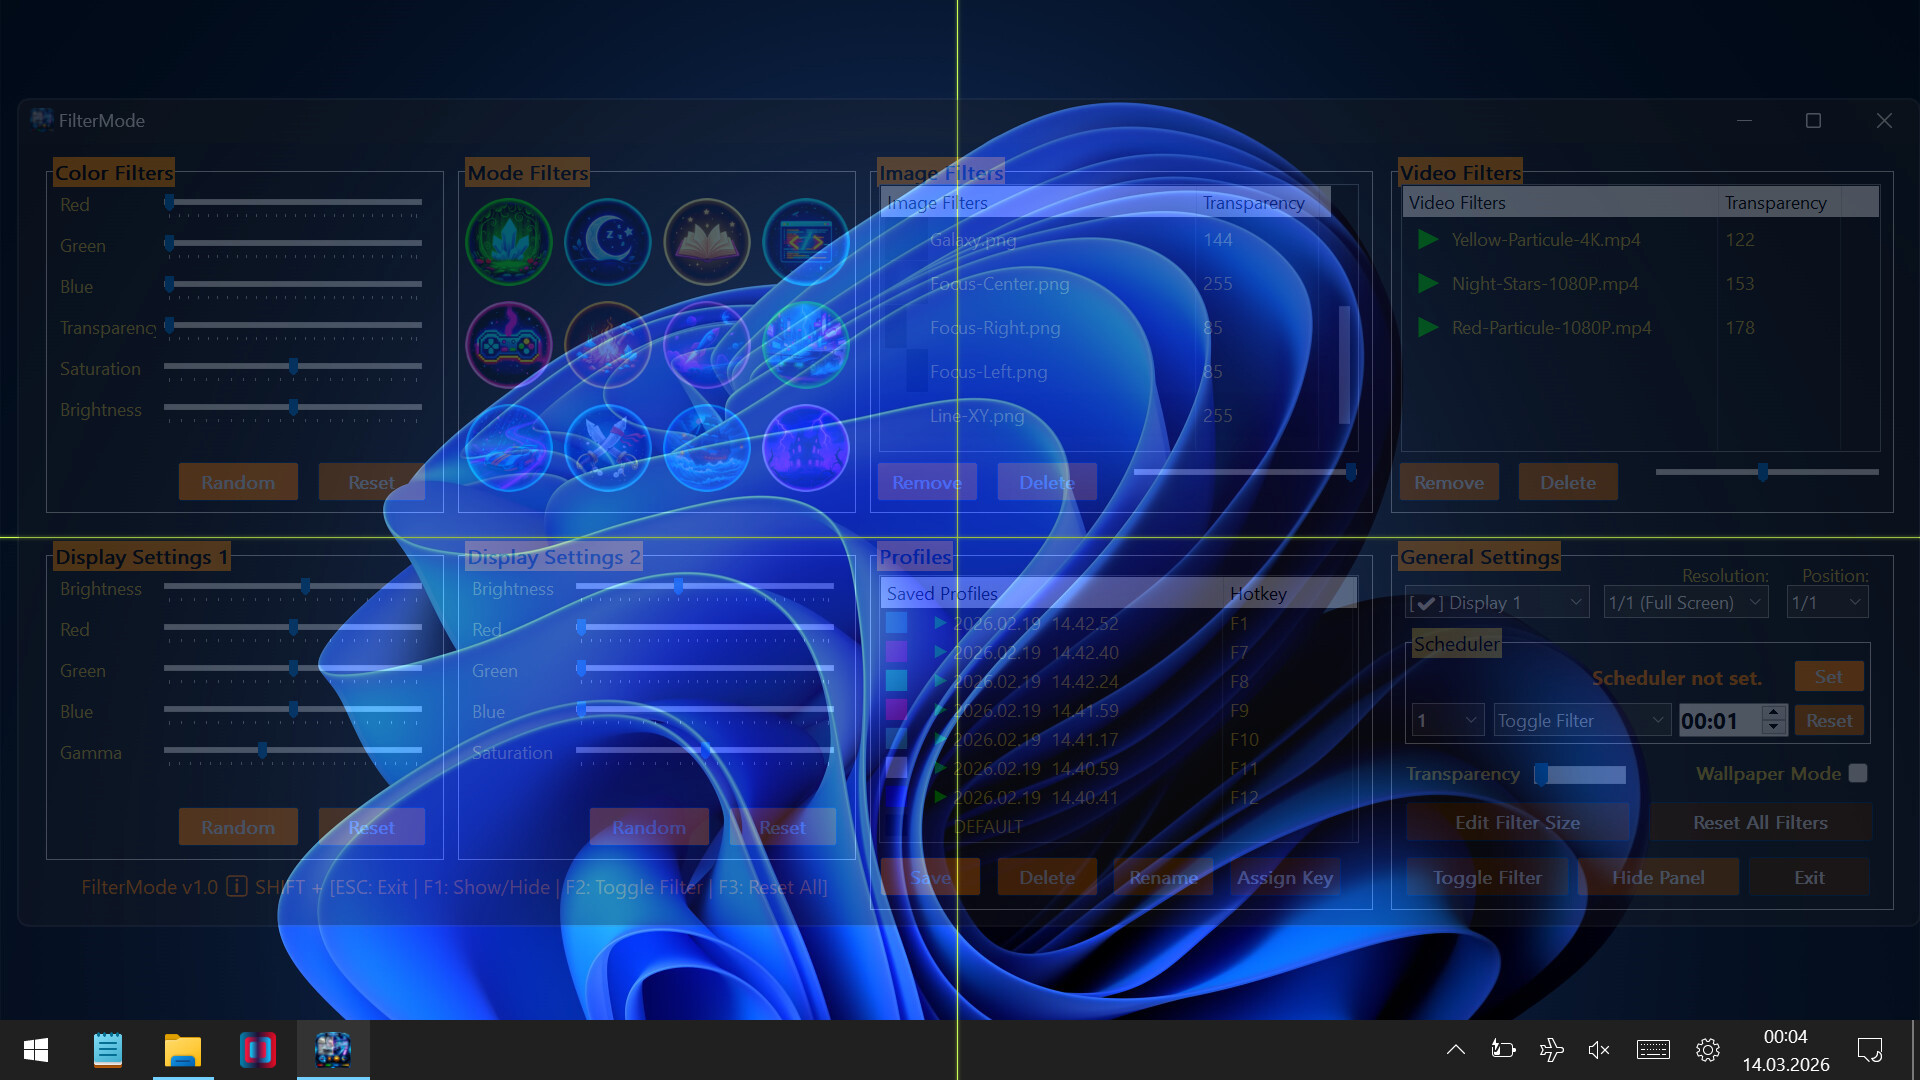The width and height of the screenshot is (1920, 1080).
Task: Select the crystal forest mode filter
Action: tap(508, 242)
